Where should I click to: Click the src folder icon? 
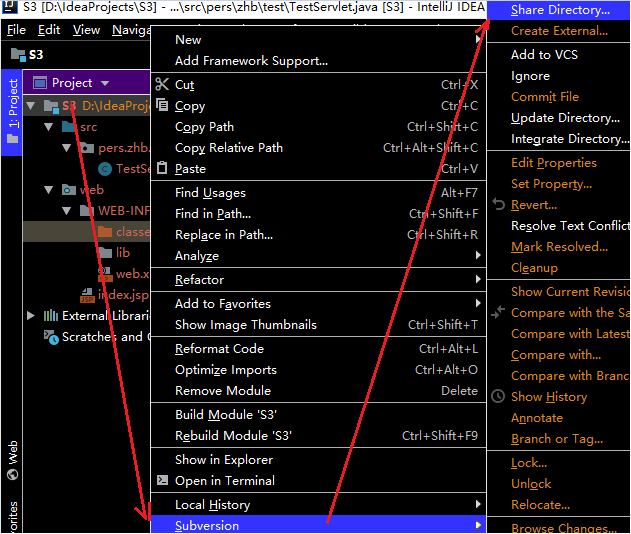coord(69,127)
